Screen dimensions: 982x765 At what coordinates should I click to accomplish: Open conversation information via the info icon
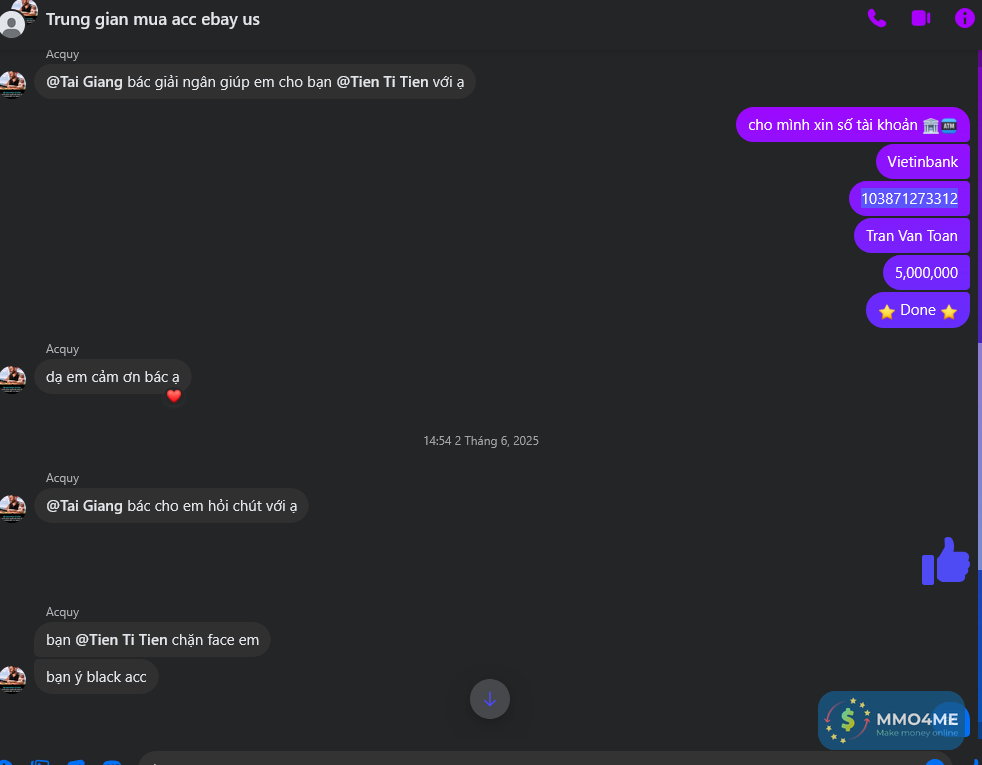964,18
